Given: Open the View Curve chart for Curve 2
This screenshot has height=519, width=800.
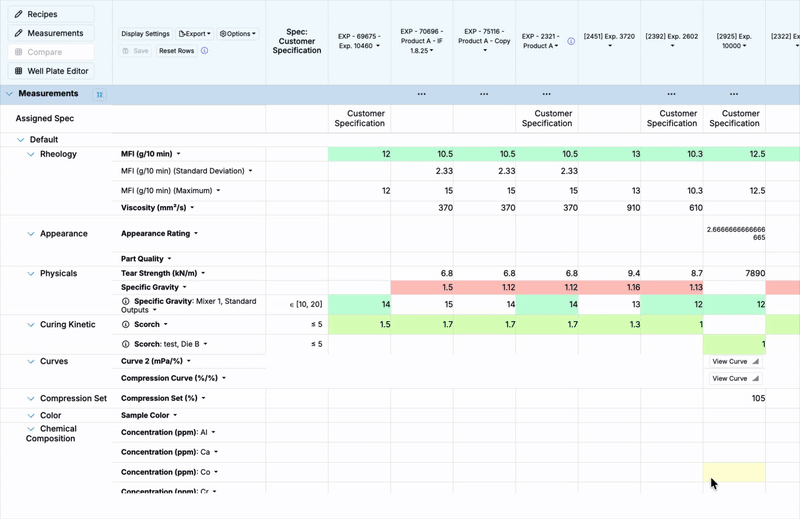Looking at the screenshot, I should (x=735, y=362).
